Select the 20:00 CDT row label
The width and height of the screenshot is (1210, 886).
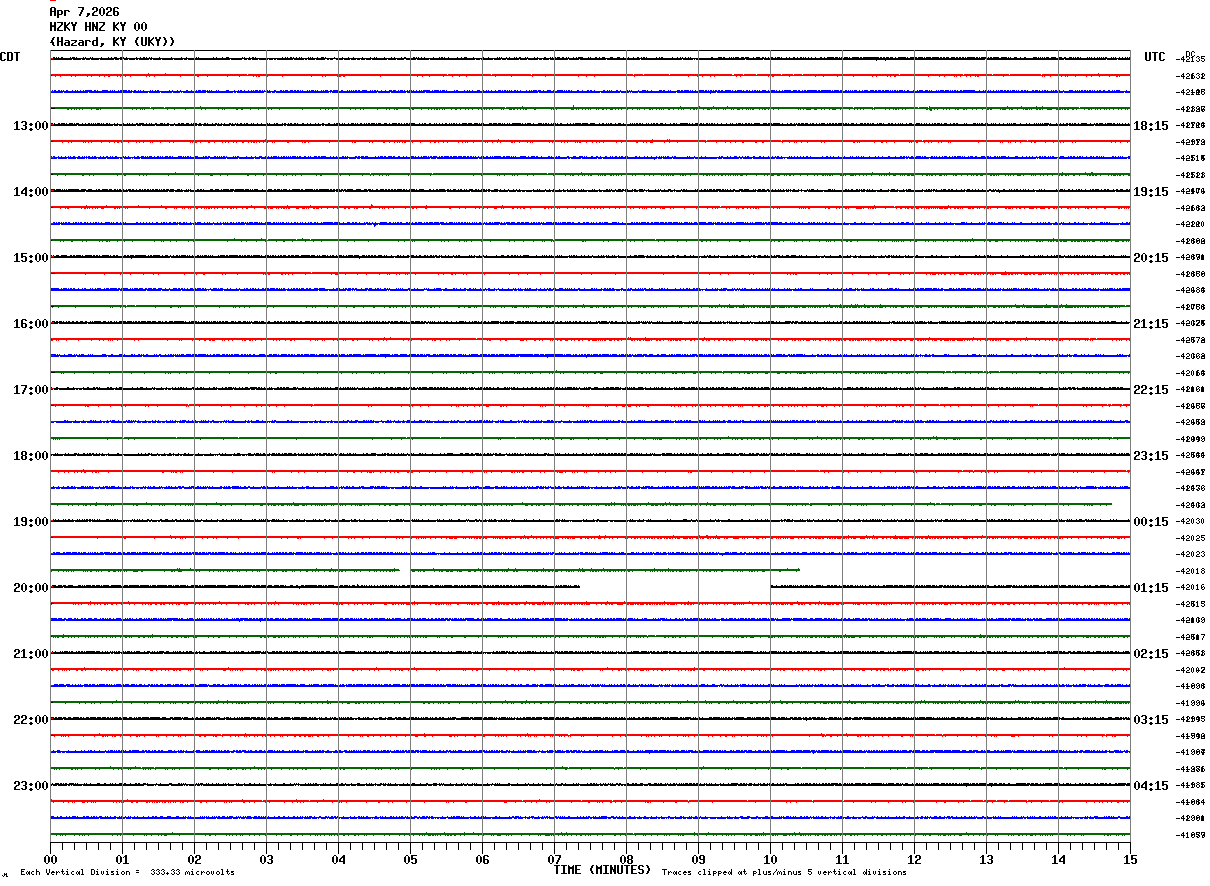pos(30,588)
